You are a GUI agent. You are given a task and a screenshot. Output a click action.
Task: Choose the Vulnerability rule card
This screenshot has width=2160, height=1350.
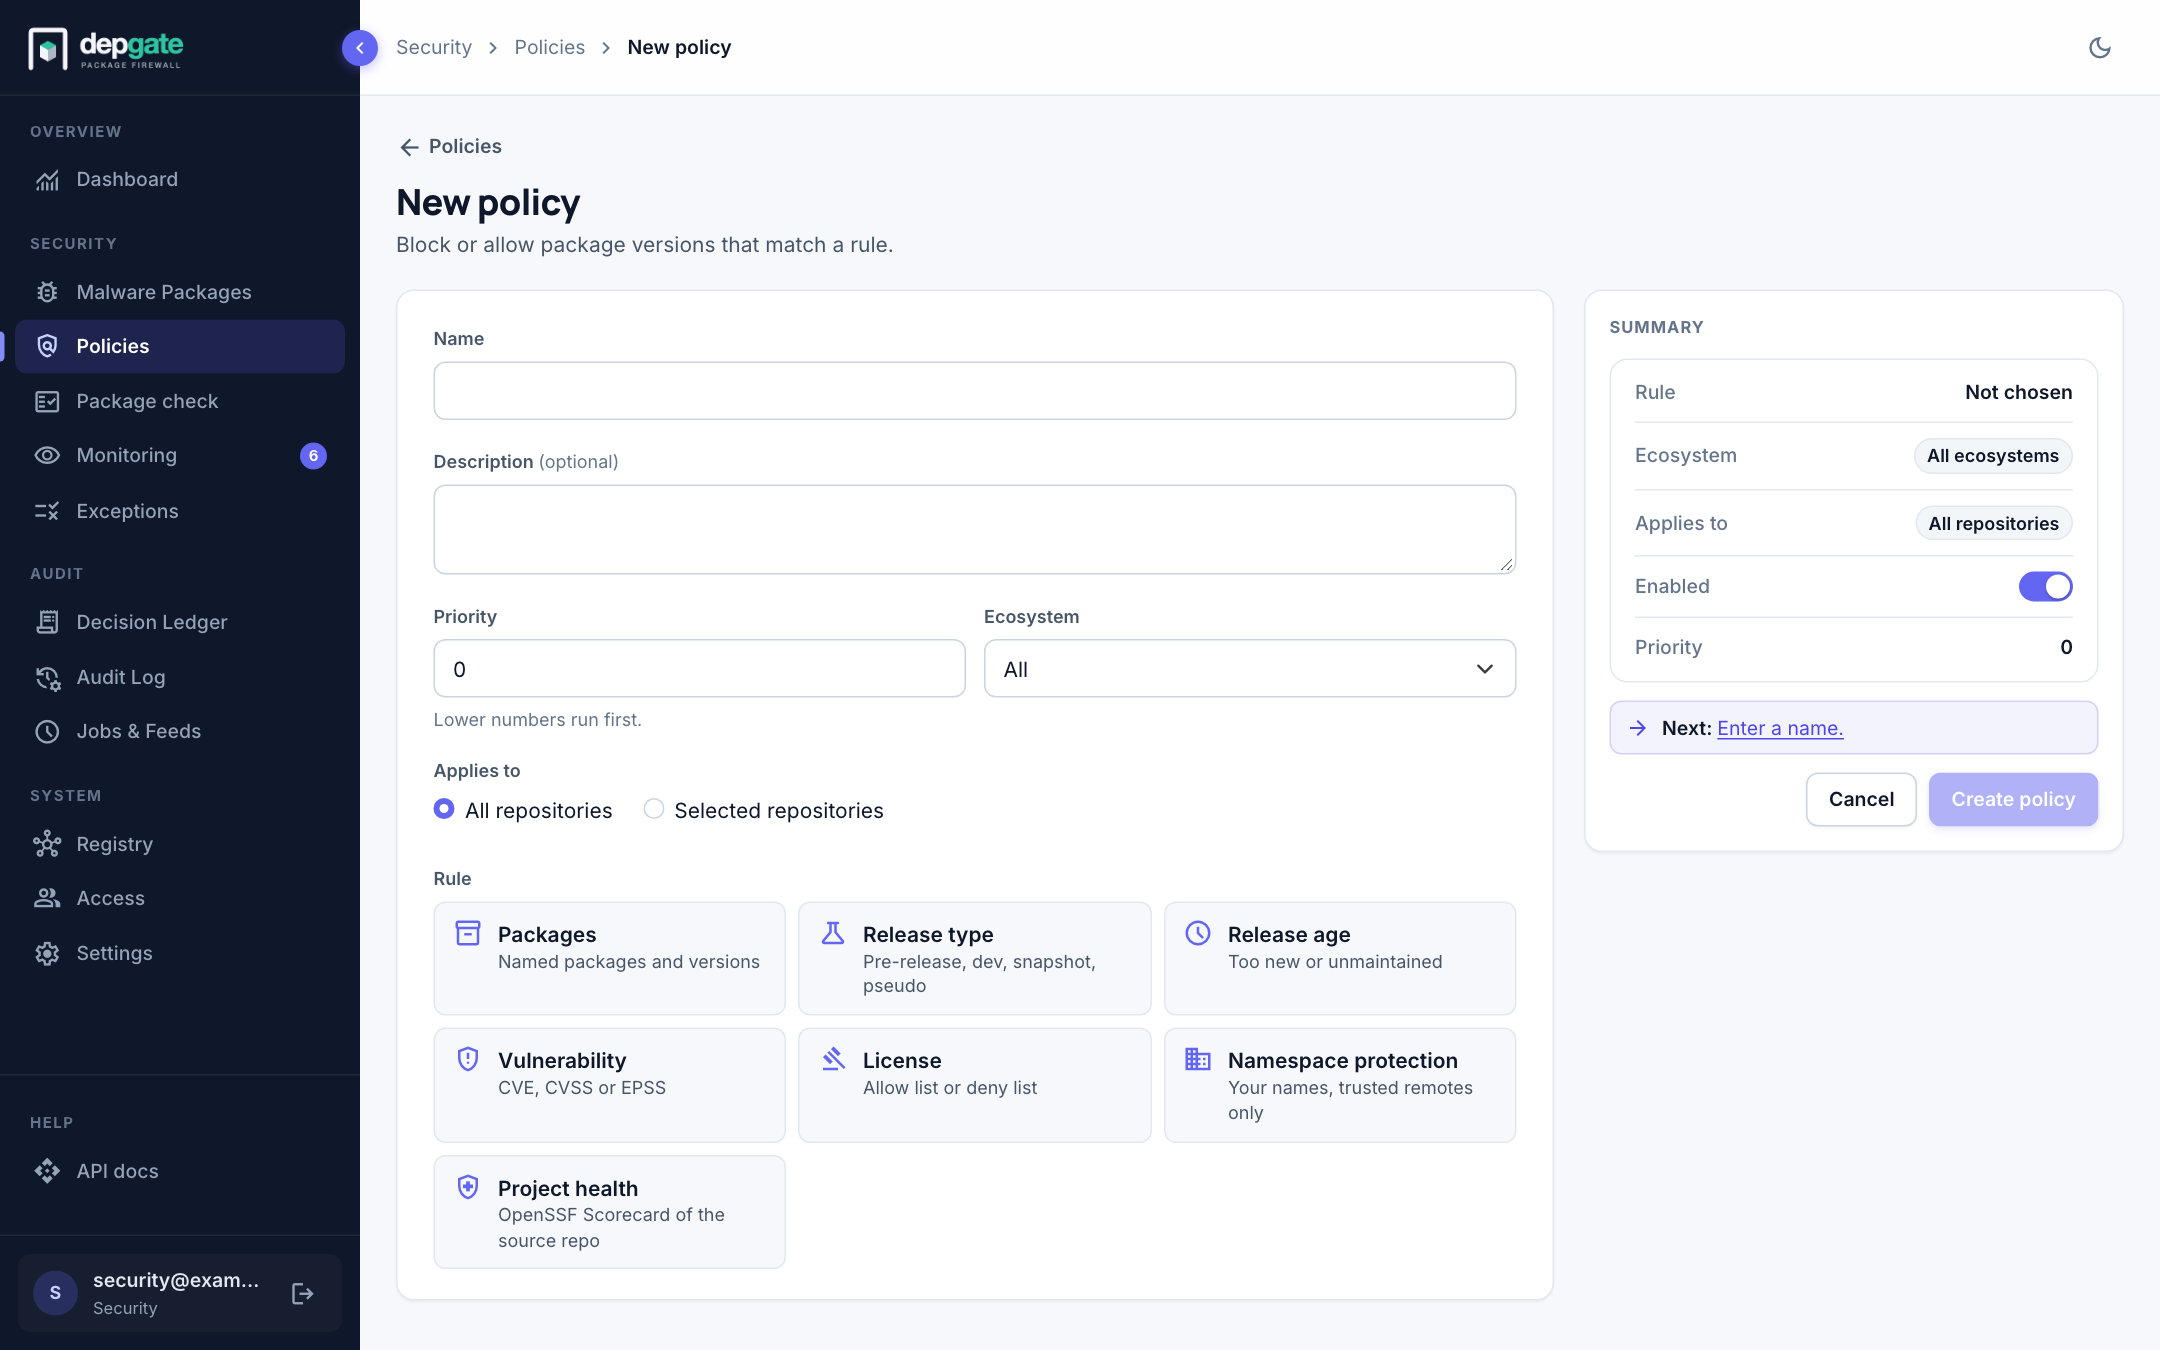point(609,1085)
